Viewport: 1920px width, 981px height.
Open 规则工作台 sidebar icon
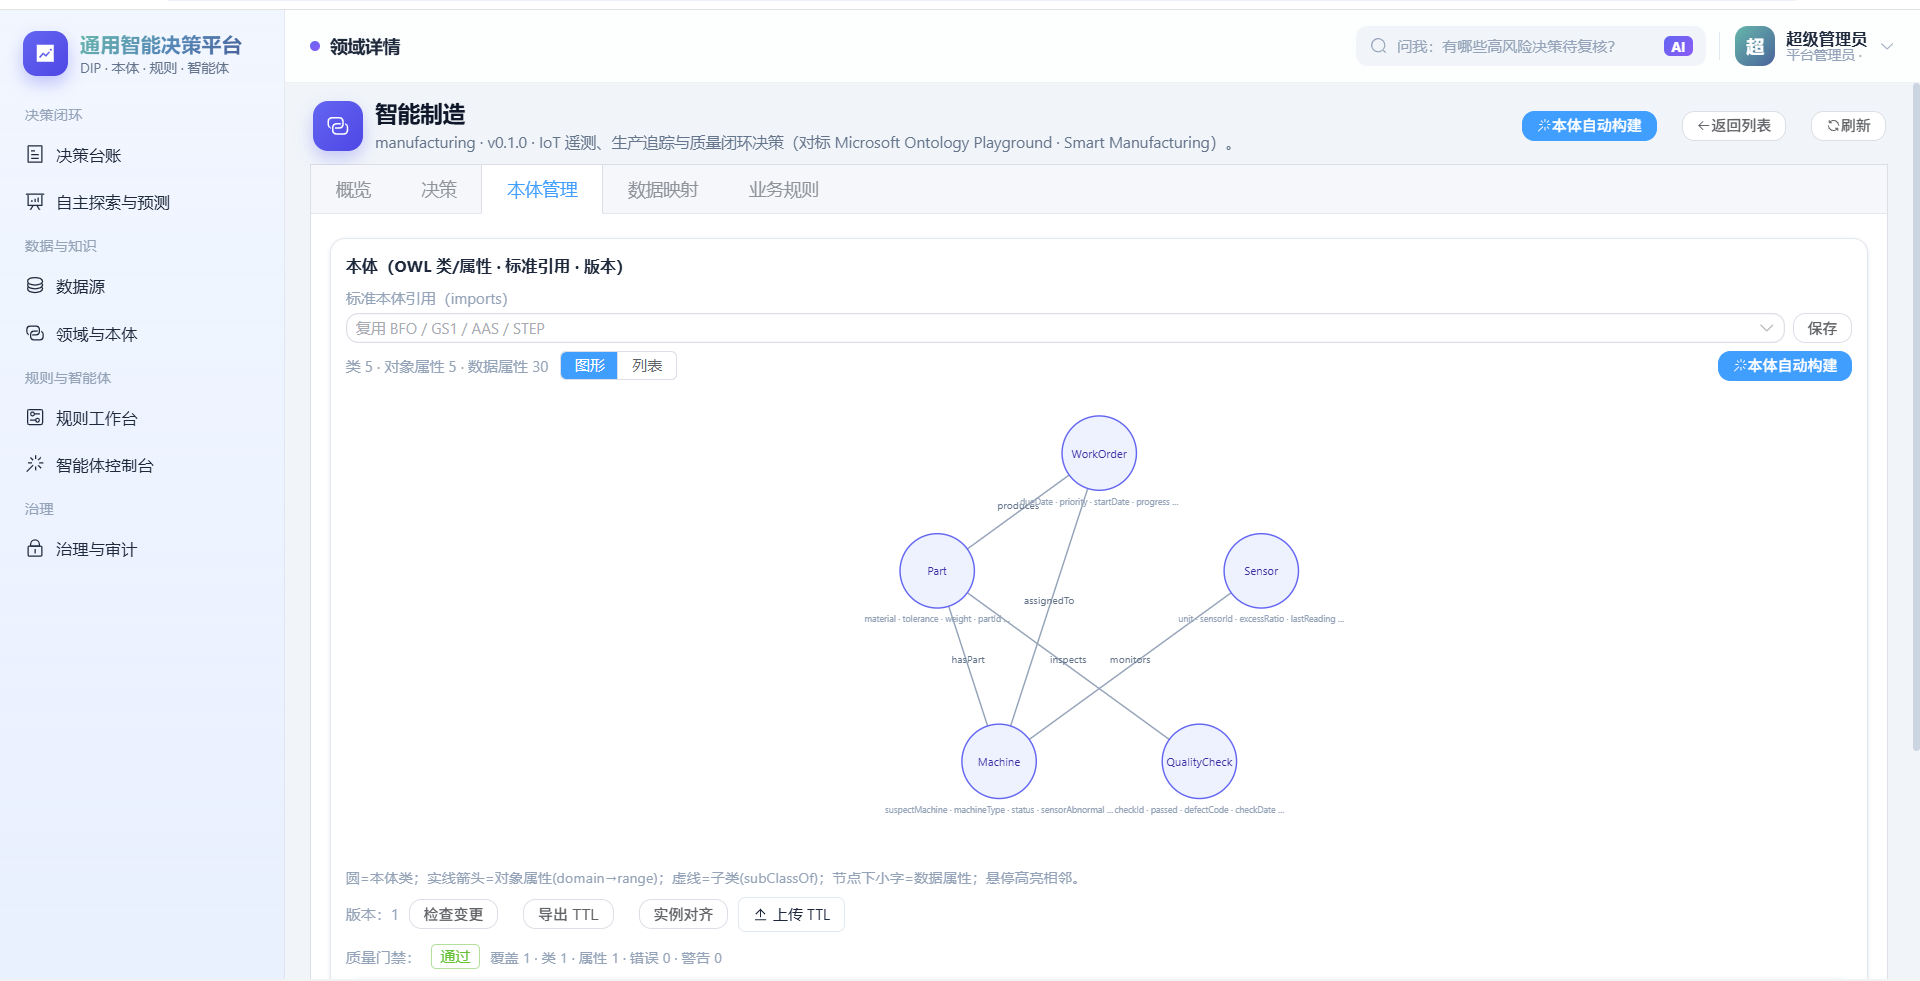click(x=35, y=417)
